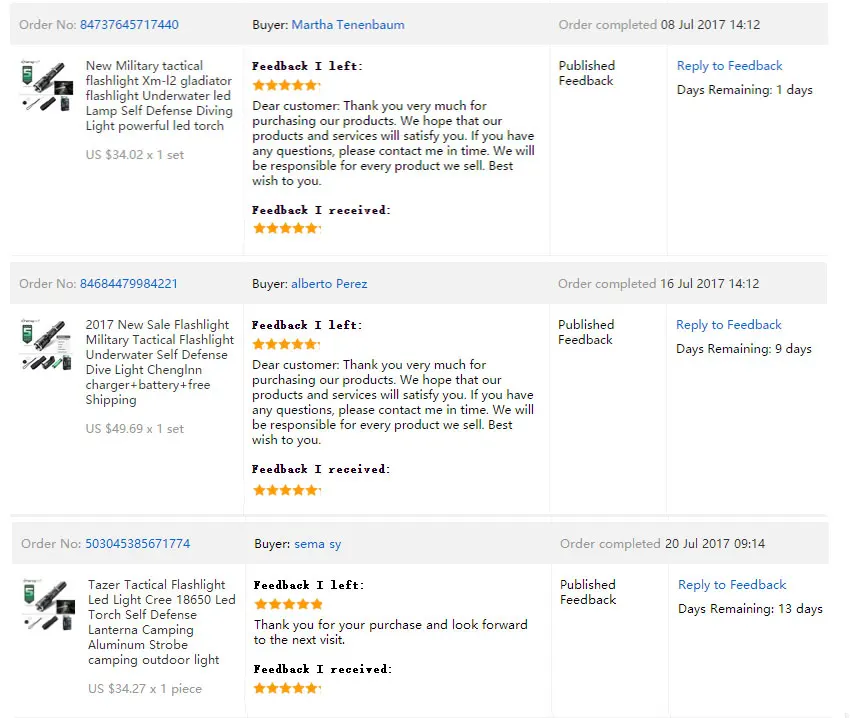View buyer sema sy's profile
This screenshot has width=850, height=718.
(318, 544)
